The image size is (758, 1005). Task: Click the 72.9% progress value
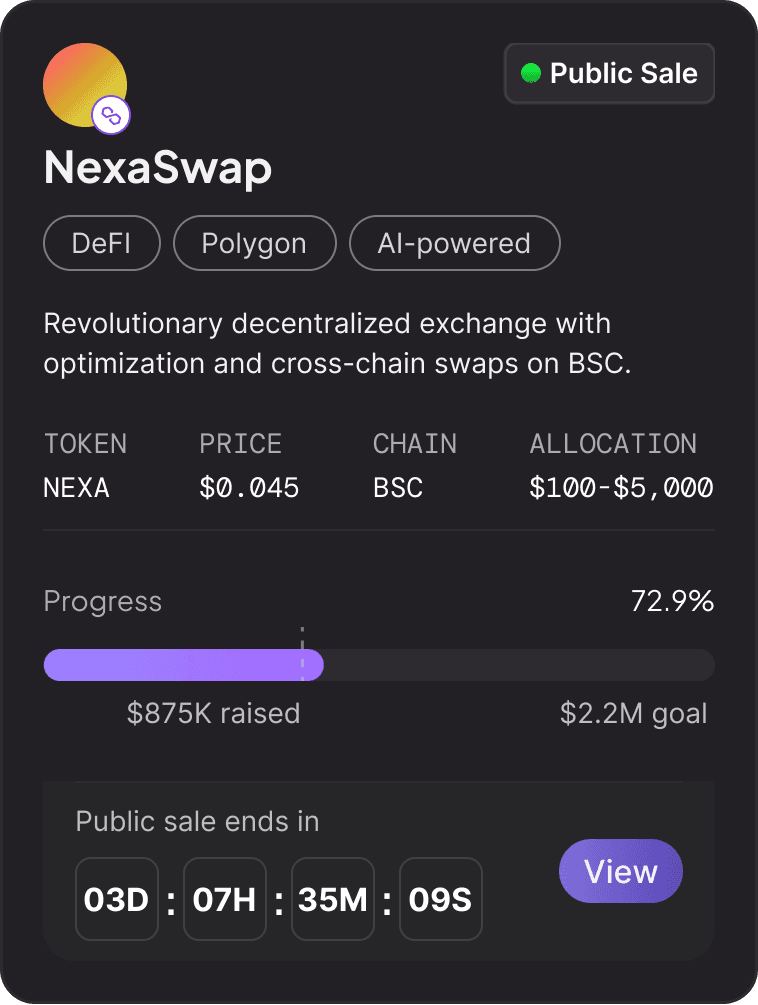(672, 601)
